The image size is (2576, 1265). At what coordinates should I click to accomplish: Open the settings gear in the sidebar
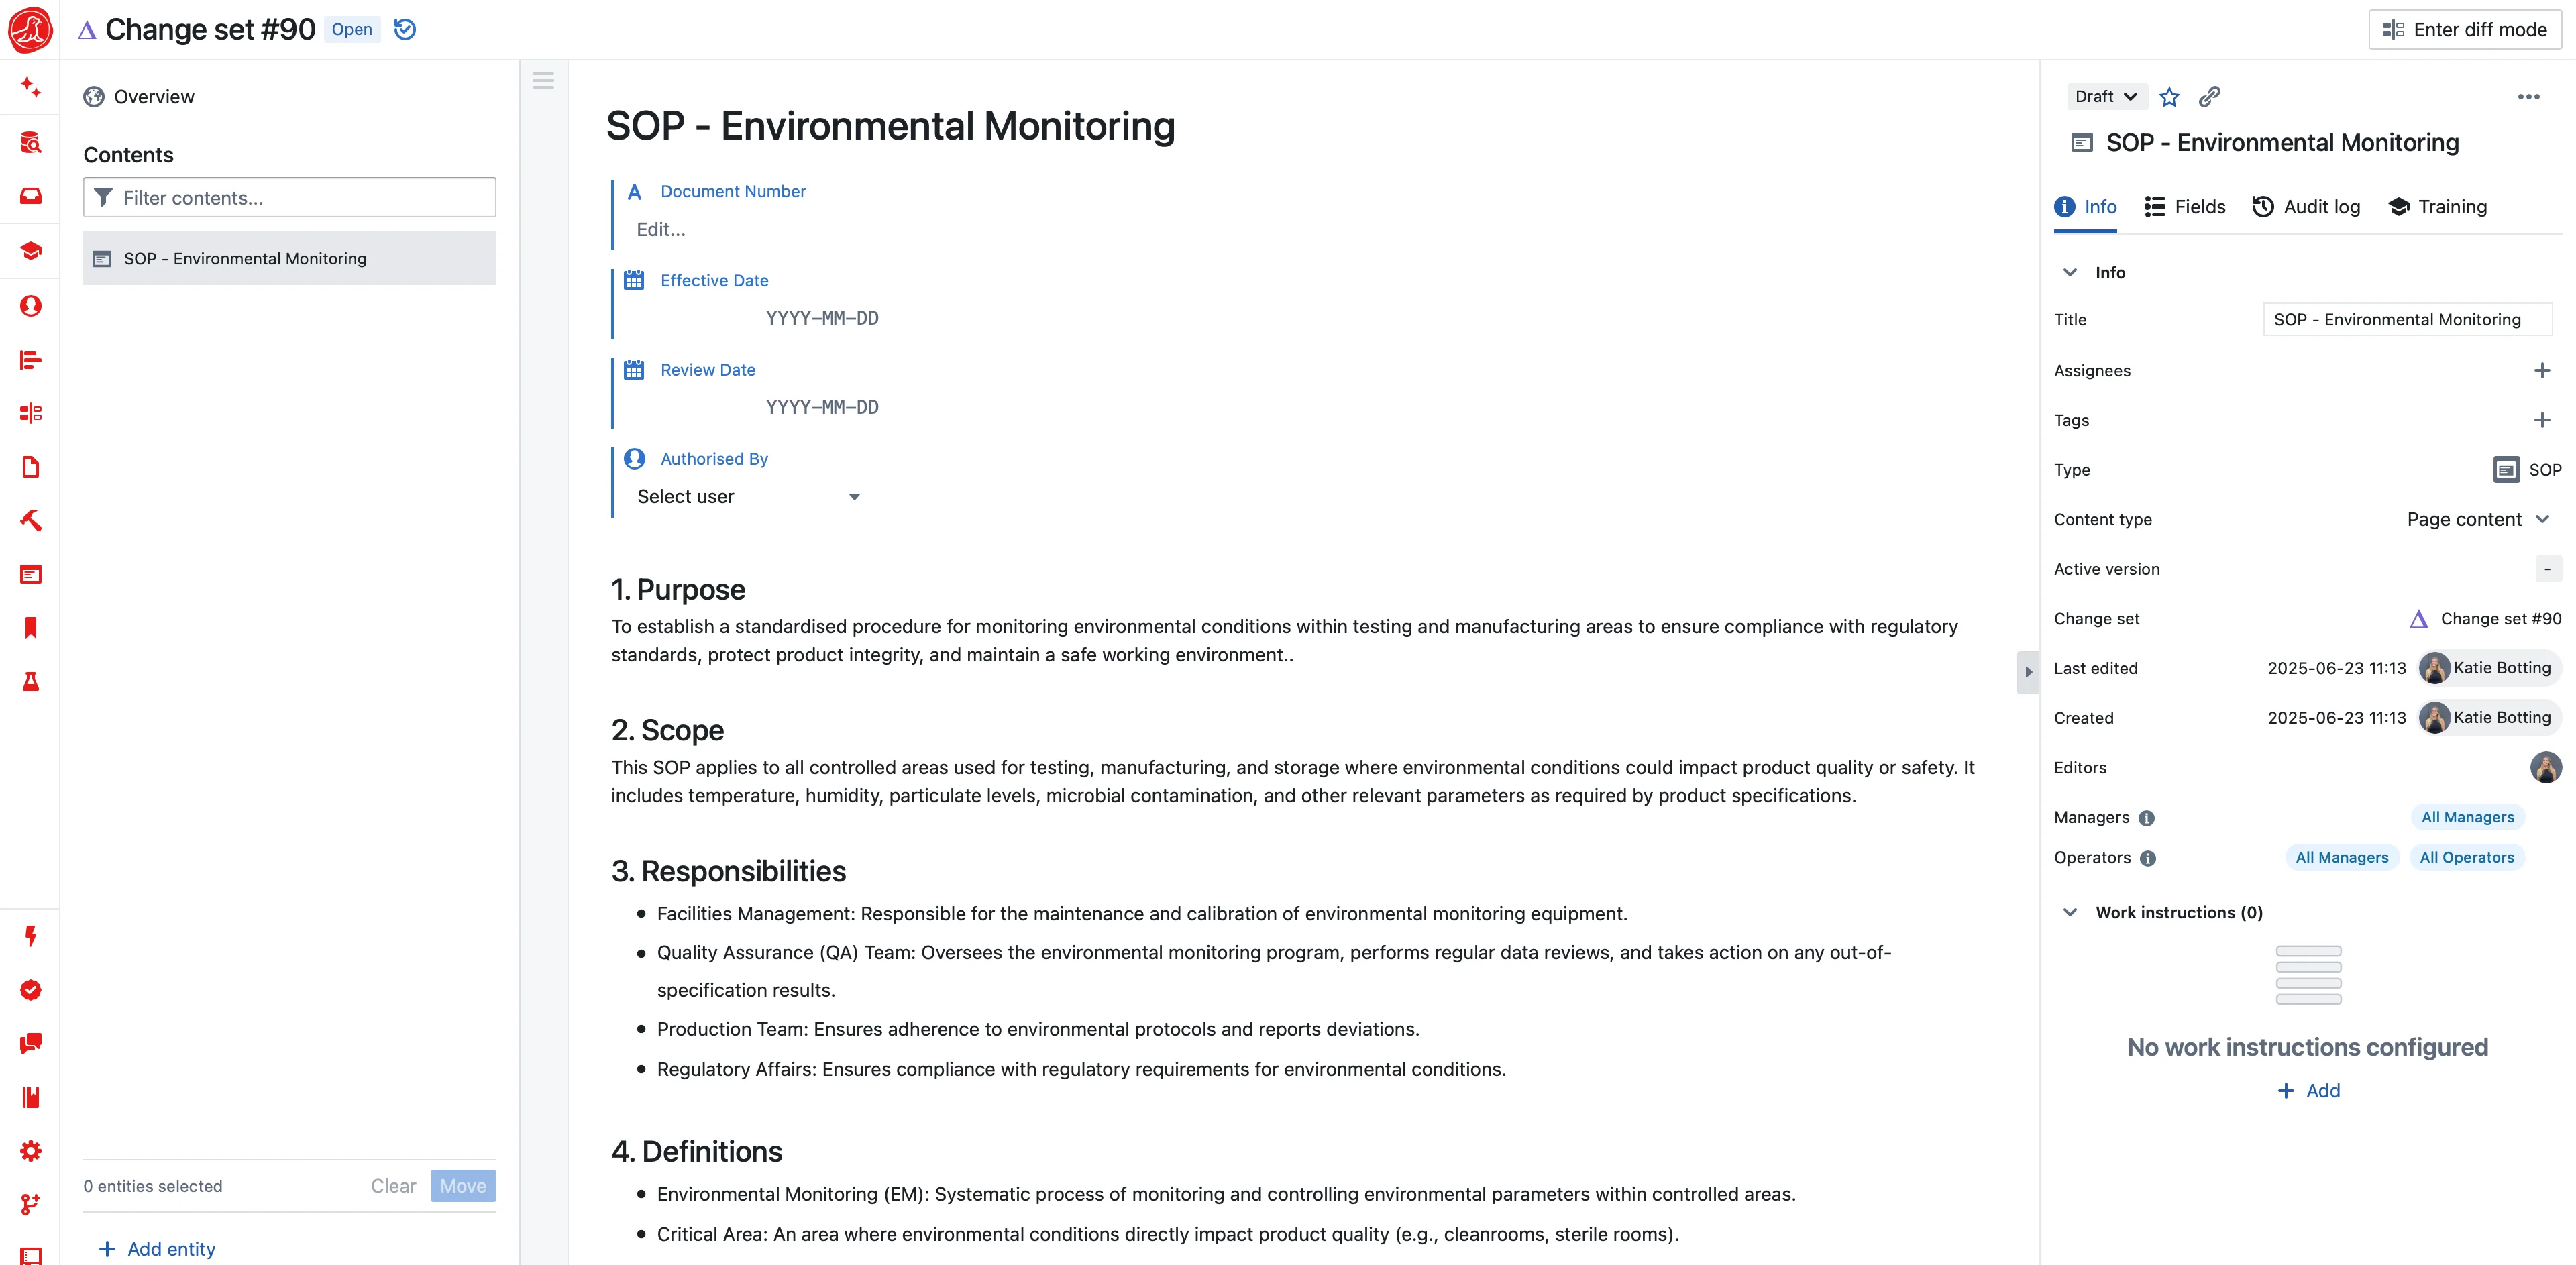(x=31, y=1151)
